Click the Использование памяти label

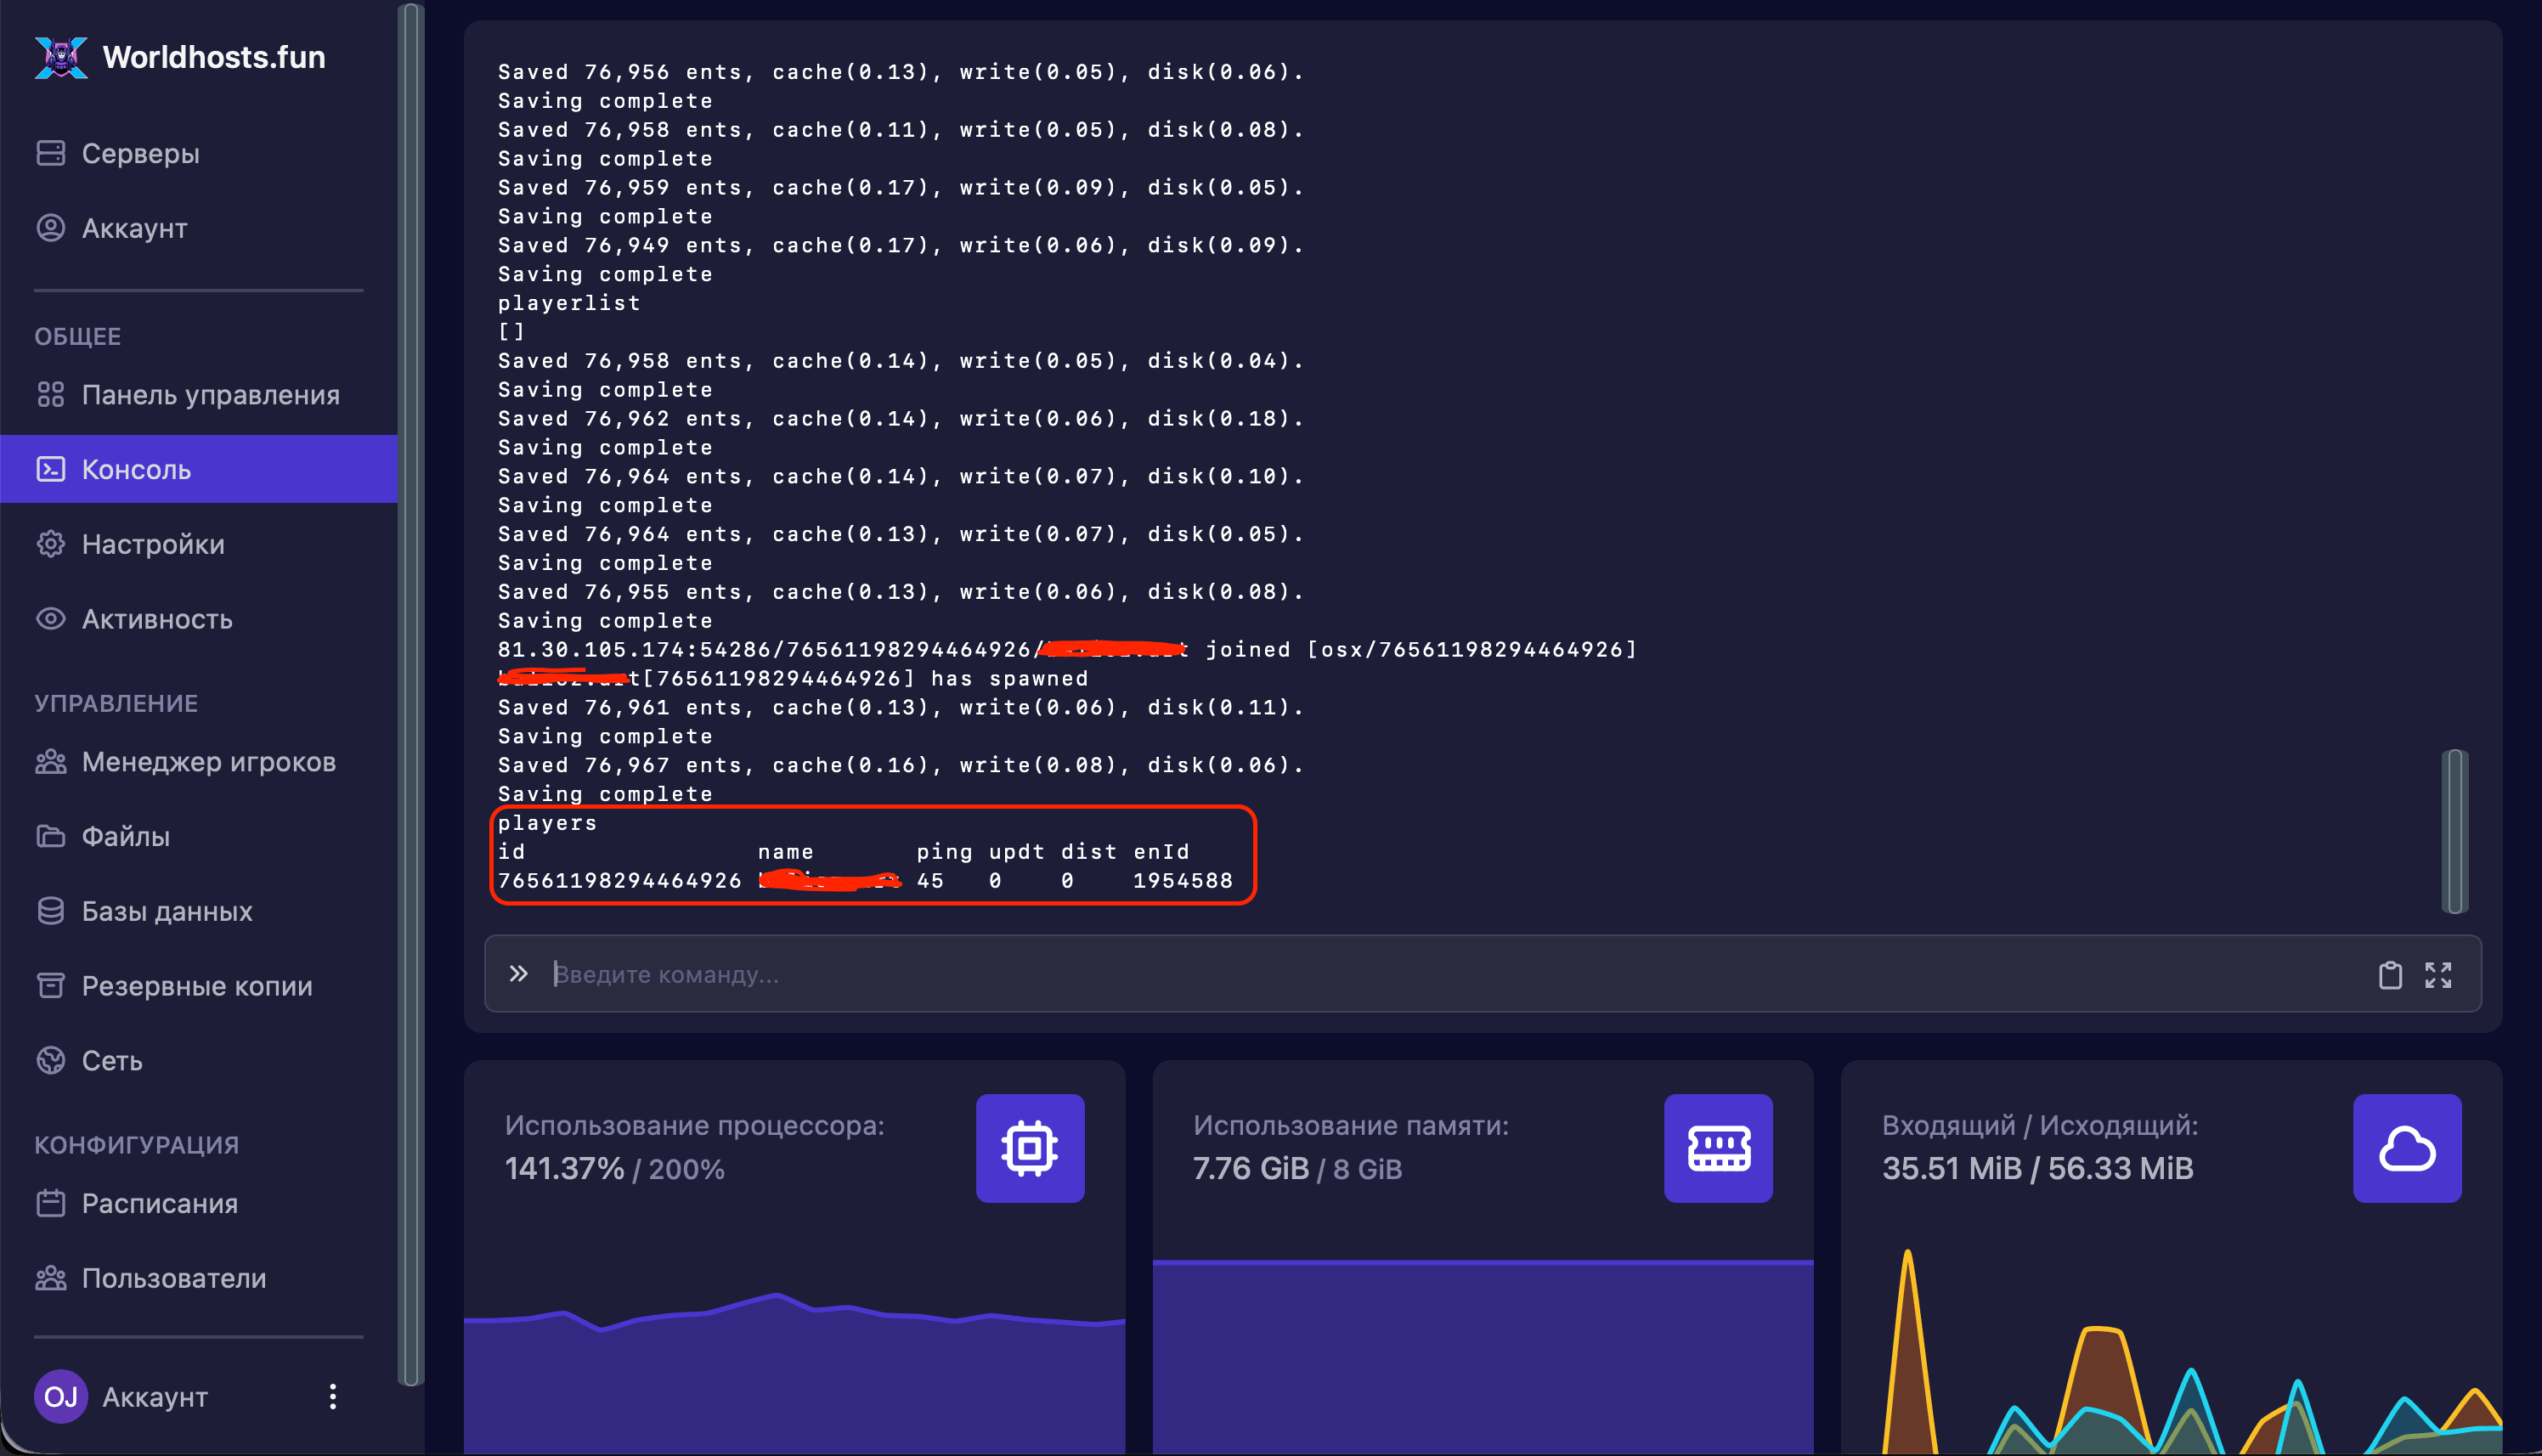pos(1350,1125)
